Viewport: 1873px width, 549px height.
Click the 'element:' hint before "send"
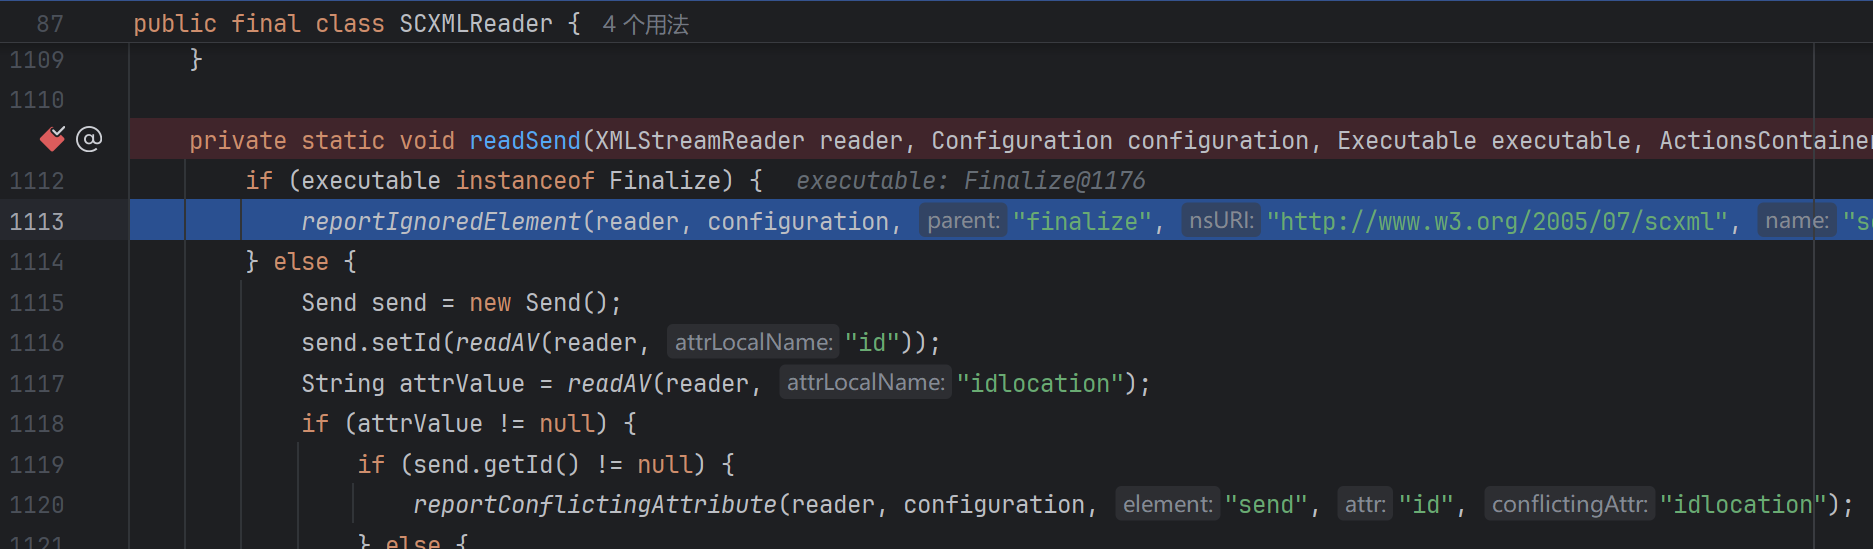click(x=1167, y=505)
